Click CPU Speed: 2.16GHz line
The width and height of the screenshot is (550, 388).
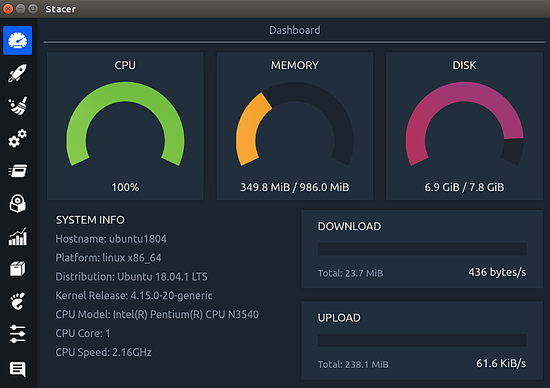tap(103, 352)
